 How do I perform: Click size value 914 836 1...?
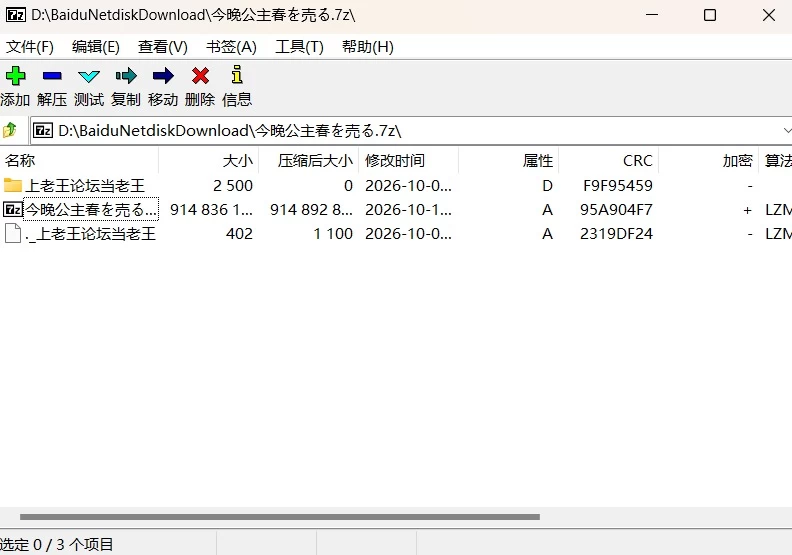[211, 210]
